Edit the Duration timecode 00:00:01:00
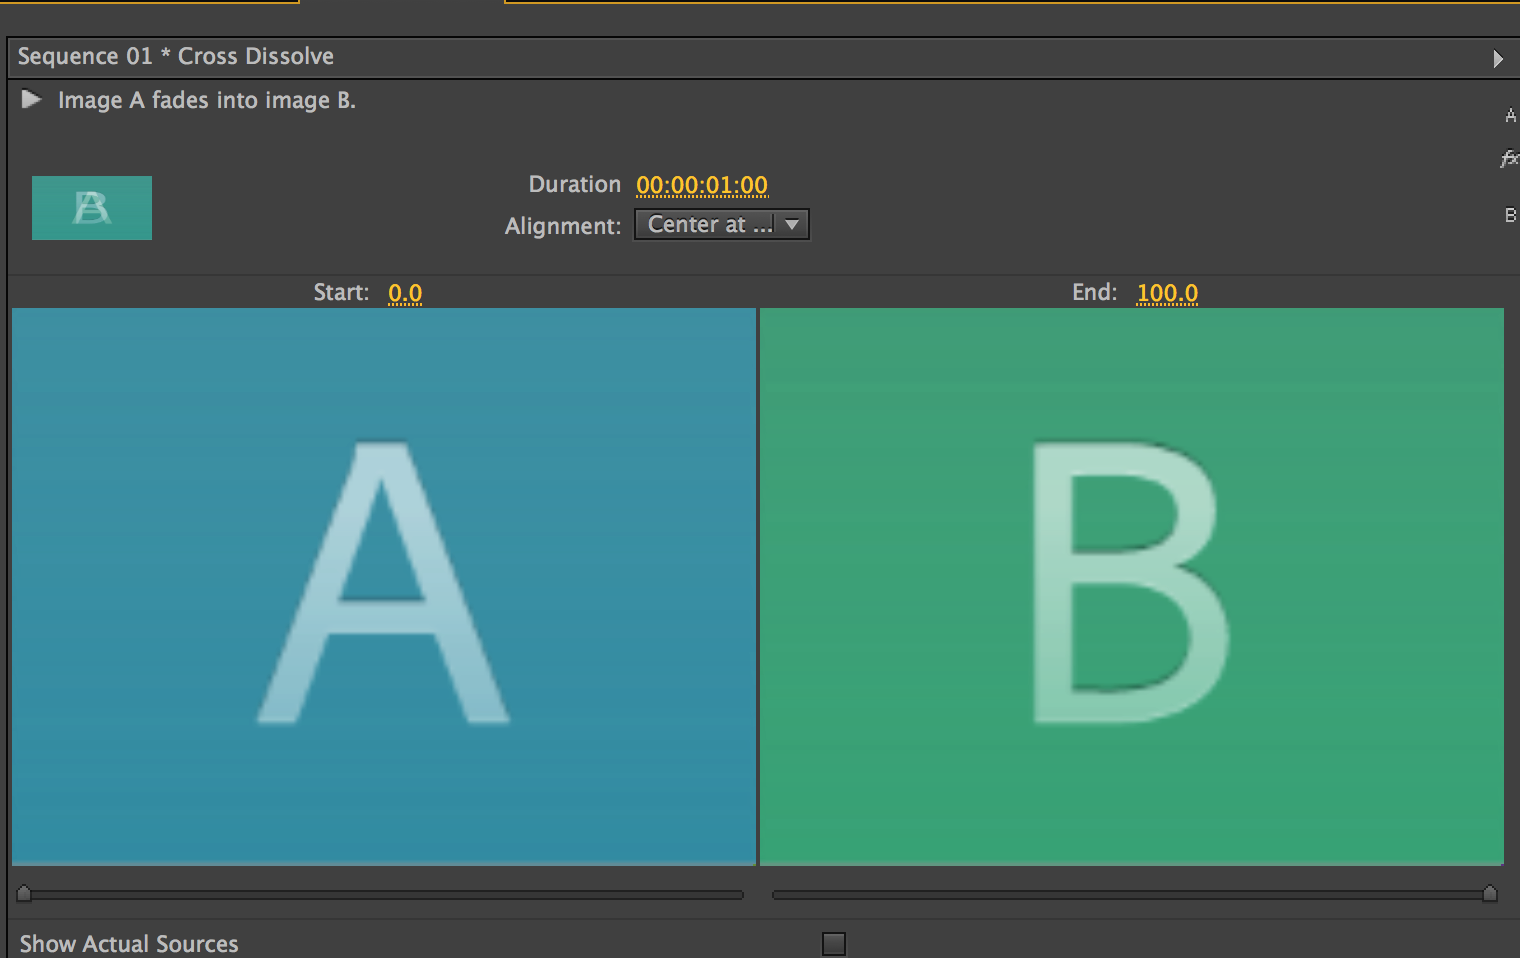 click(x=702, y=185)
